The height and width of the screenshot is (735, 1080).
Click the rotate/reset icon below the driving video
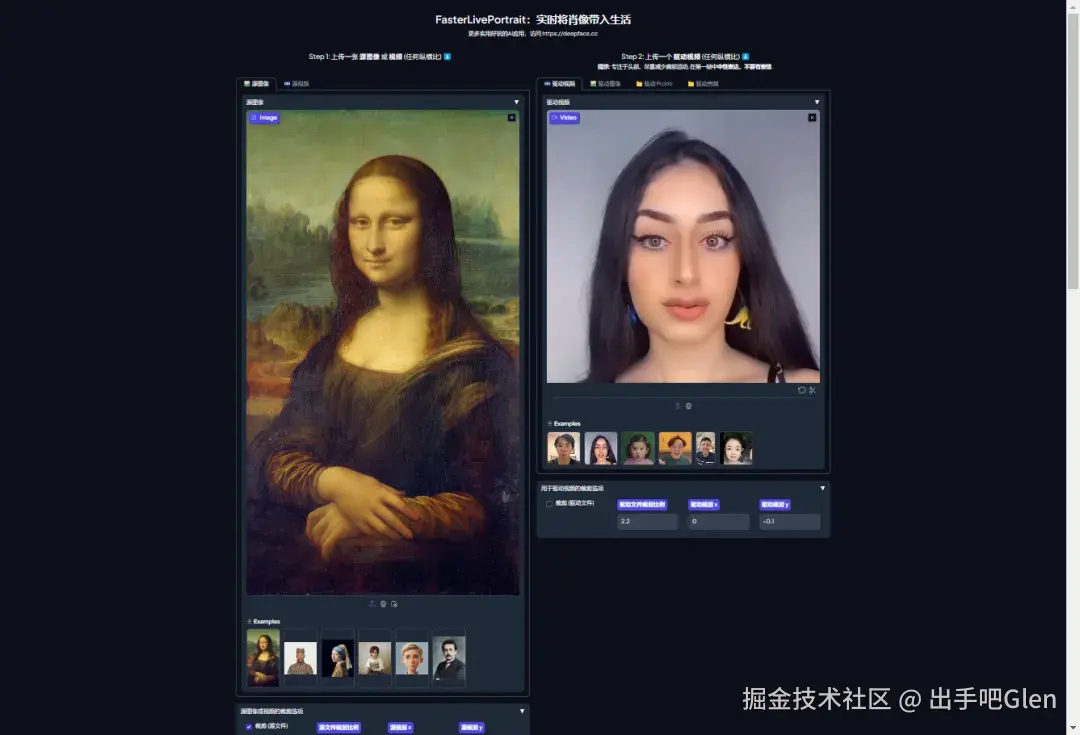click(x=802, y=390)
